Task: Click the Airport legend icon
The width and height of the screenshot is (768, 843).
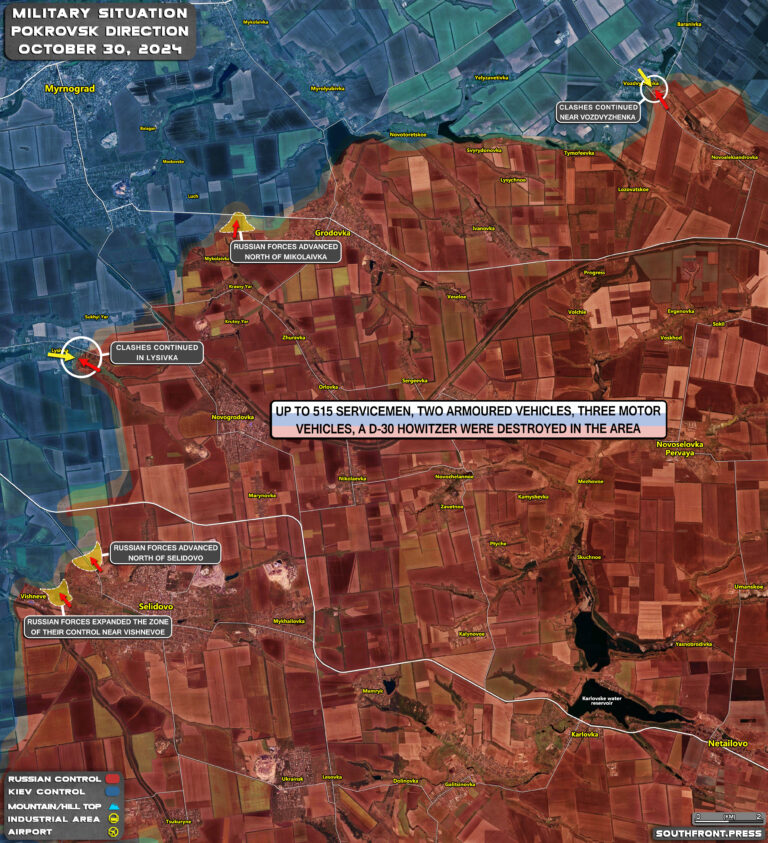Action: click(x=115, y=831)
